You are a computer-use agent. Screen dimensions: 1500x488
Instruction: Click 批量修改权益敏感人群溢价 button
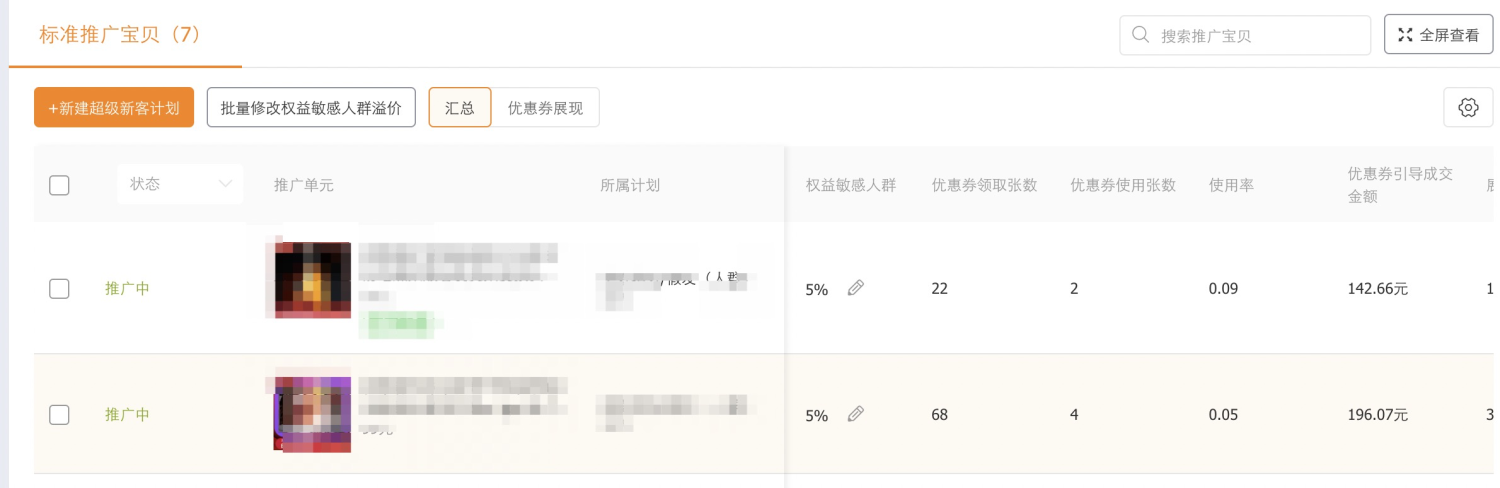click(x=311, y=107)
